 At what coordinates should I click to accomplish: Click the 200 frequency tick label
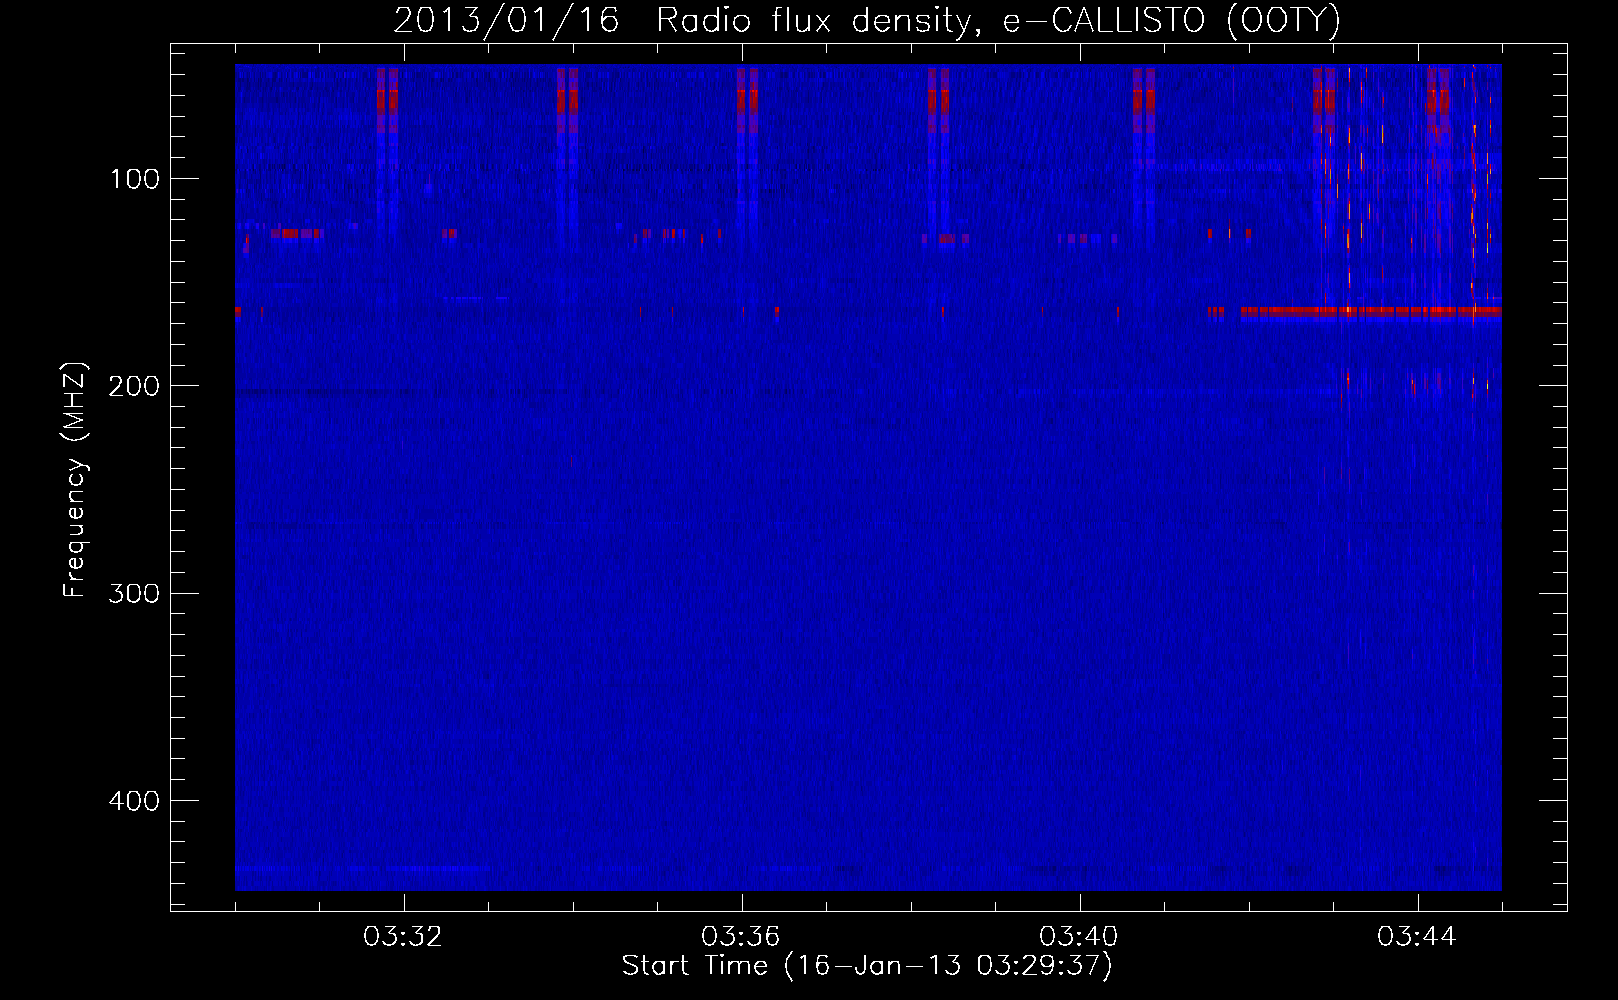(134, 386)
